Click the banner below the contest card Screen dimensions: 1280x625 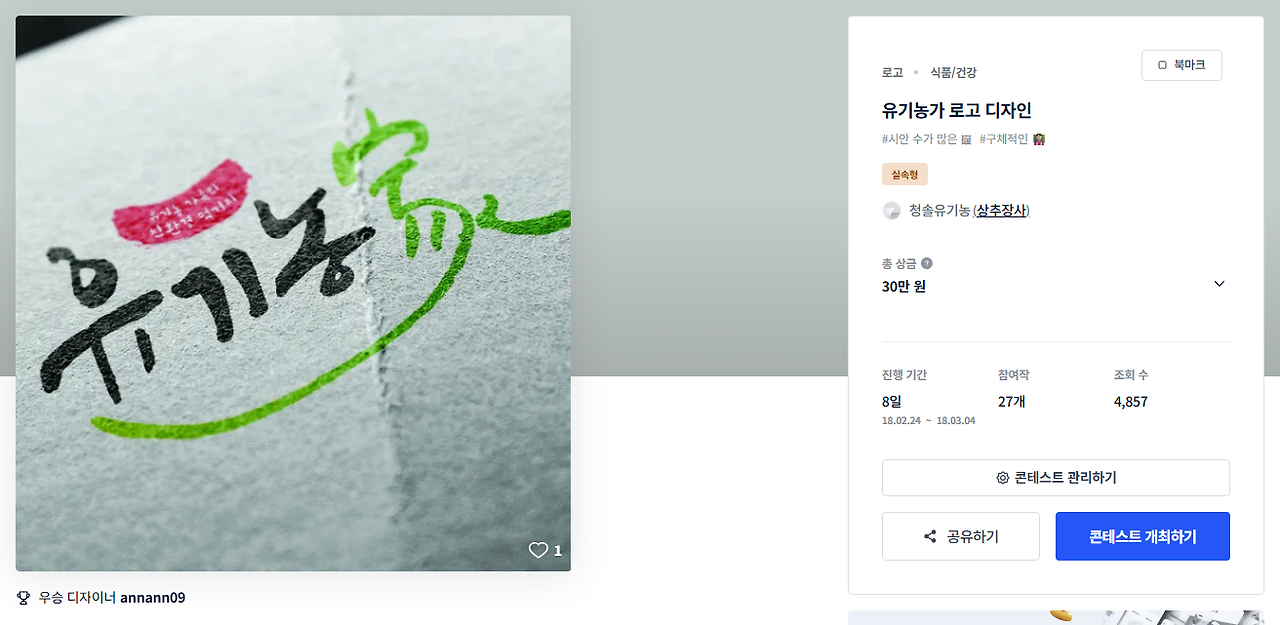(x=1056, y=618)
